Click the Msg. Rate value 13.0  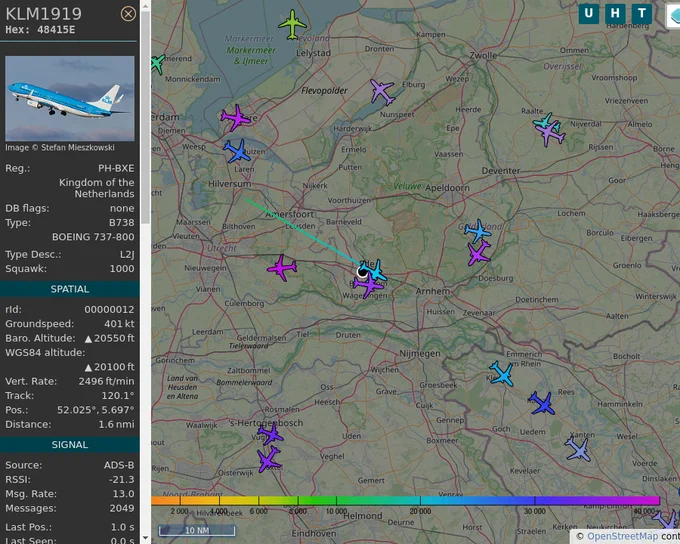coord(124,494)
